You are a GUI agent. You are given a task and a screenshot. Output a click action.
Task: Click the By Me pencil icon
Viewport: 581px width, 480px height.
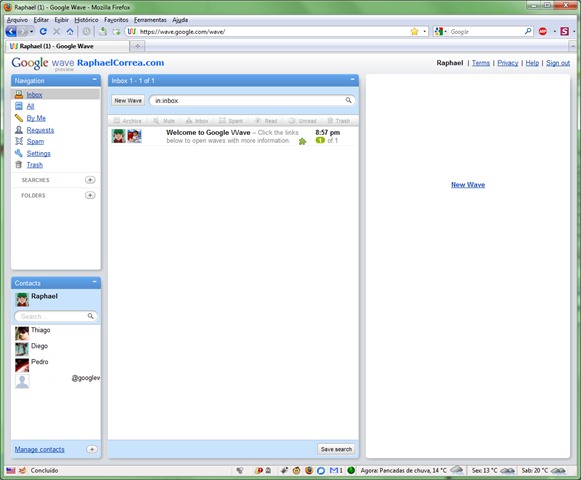click(x=19, y=118)
